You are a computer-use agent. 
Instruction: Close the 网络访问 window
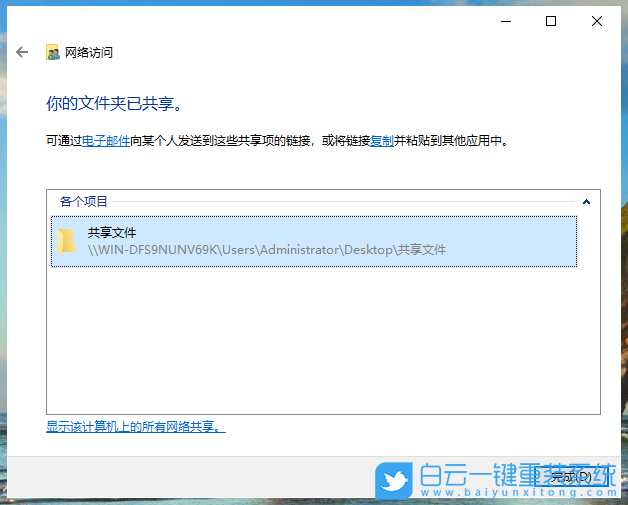tap(597, 21)
